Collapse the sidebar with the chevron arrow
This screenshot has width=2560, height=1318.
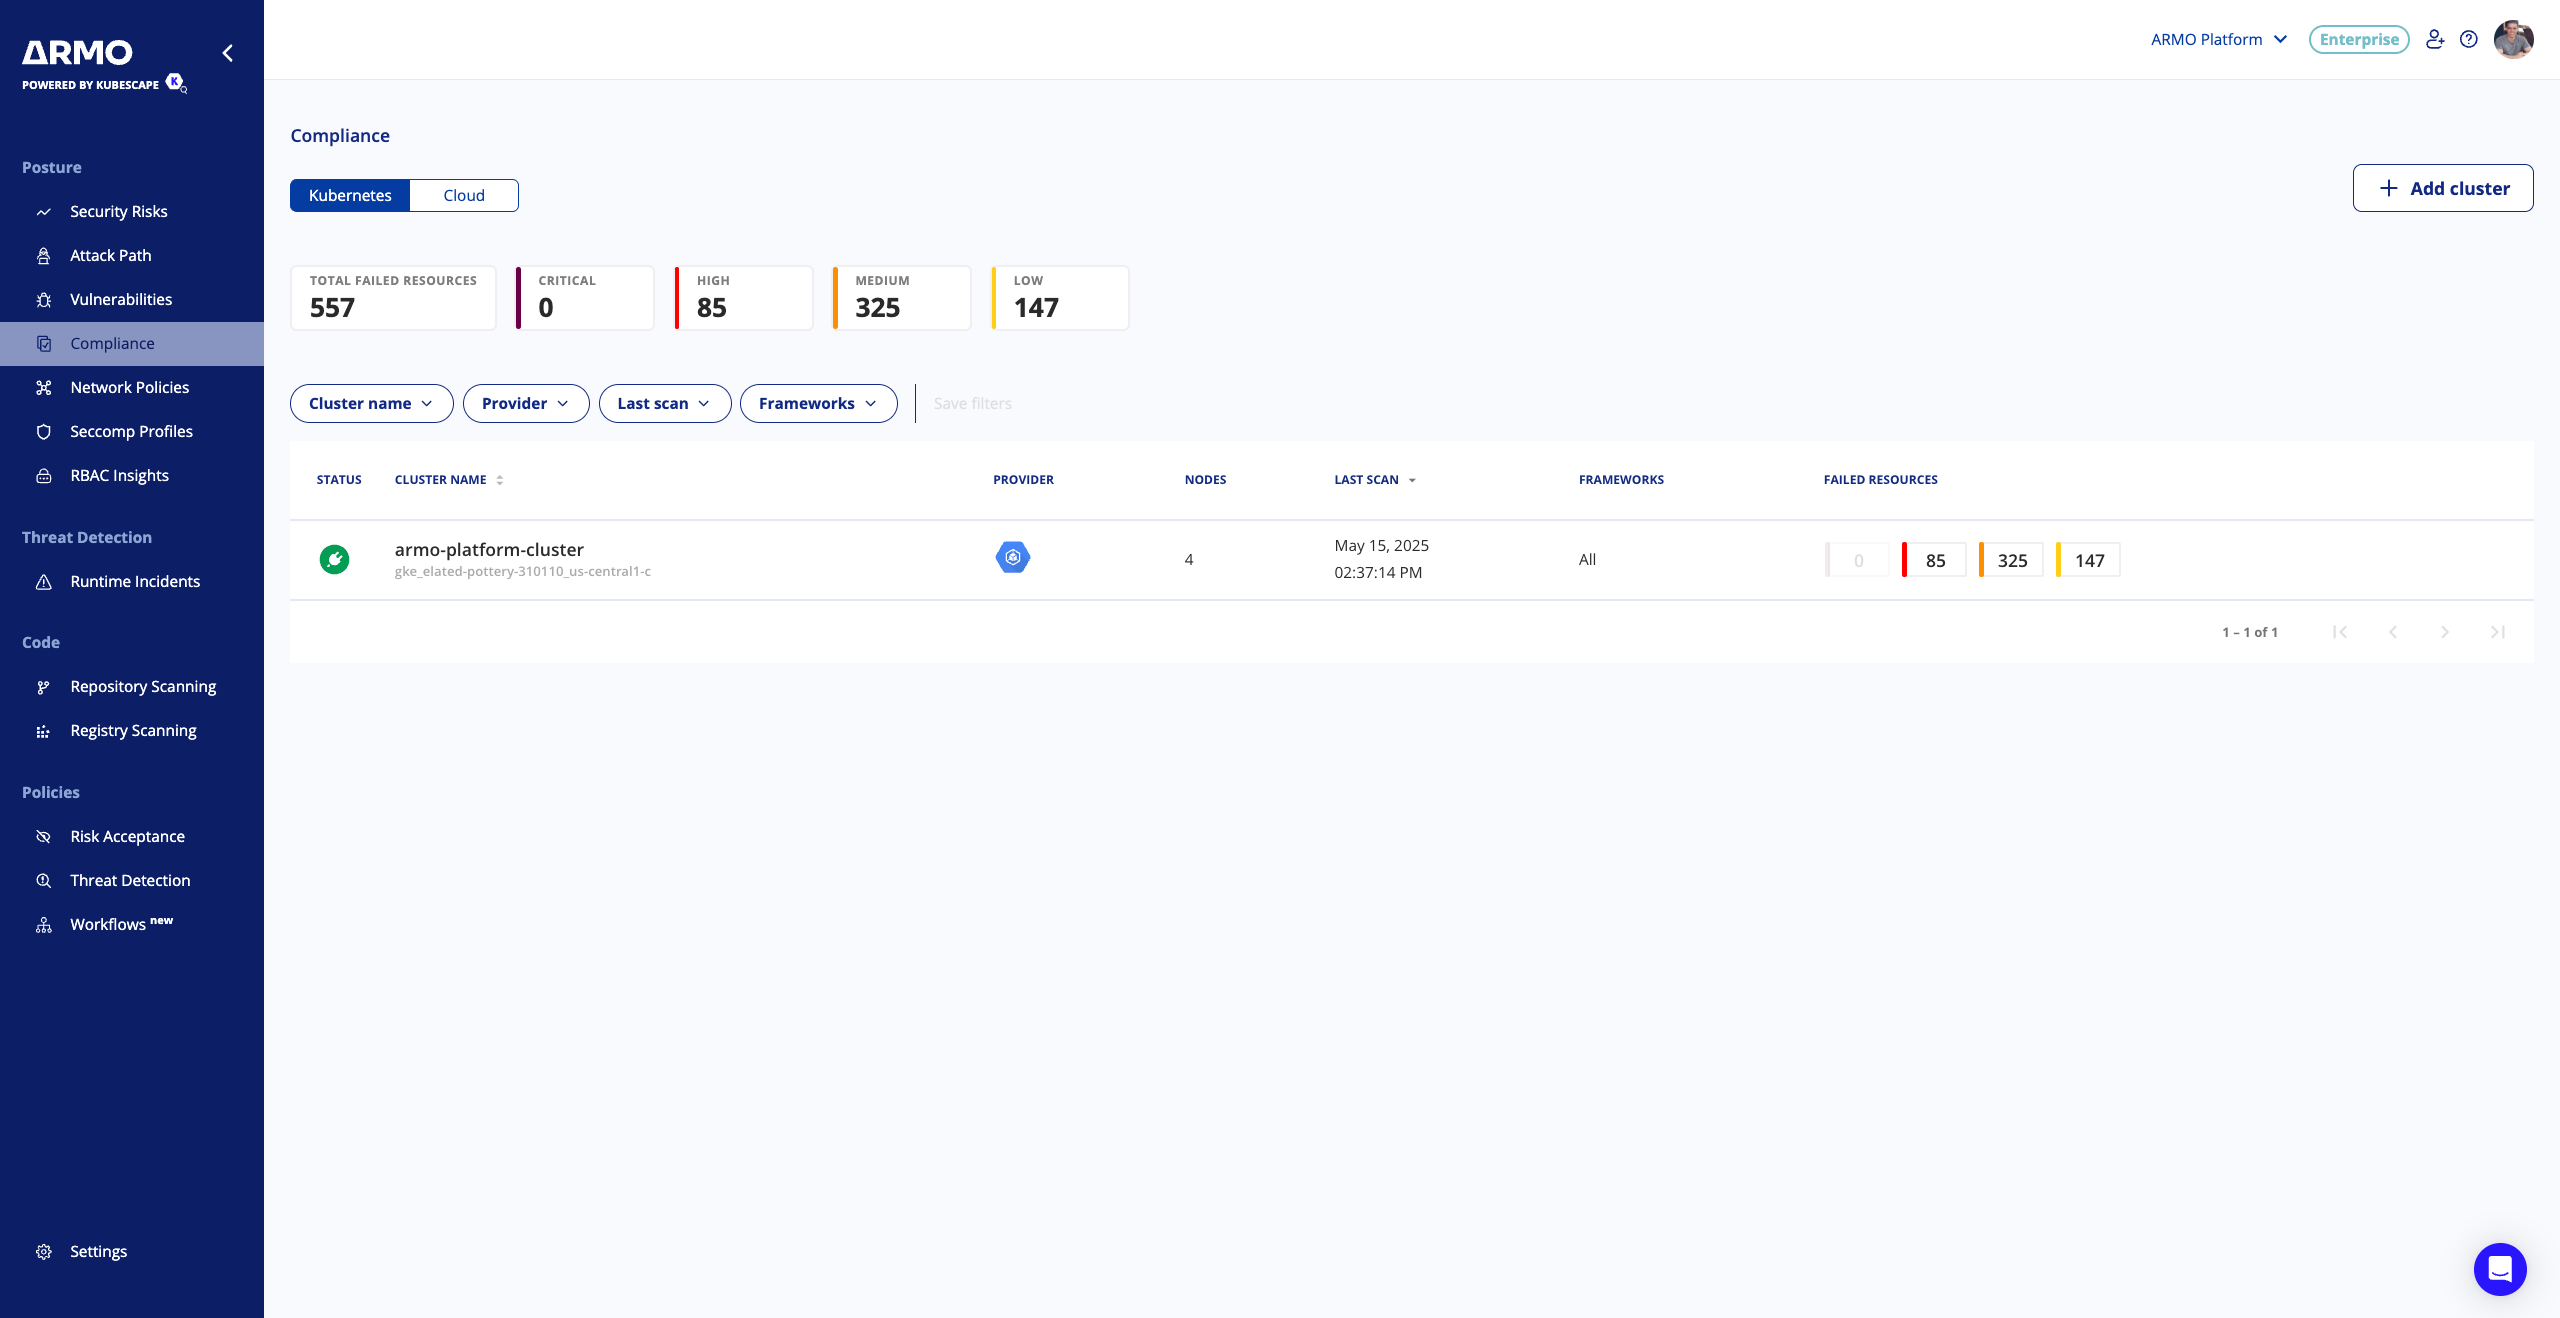point(228,53)
